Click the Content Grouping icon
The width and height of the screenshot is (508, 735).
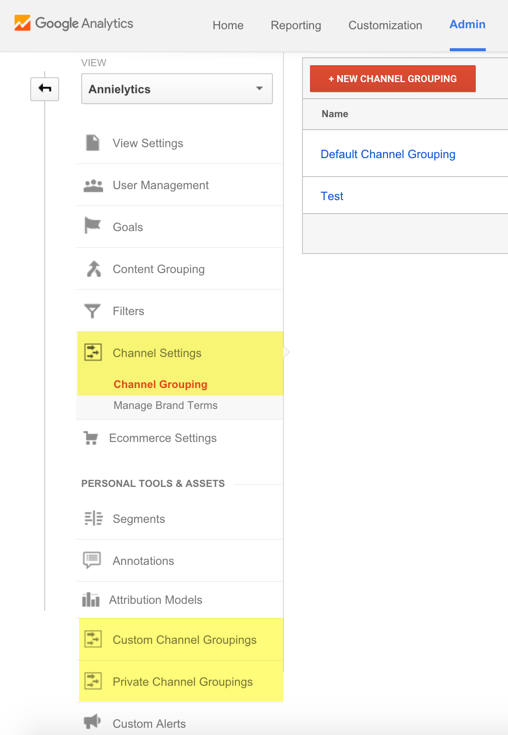point(94,269)
